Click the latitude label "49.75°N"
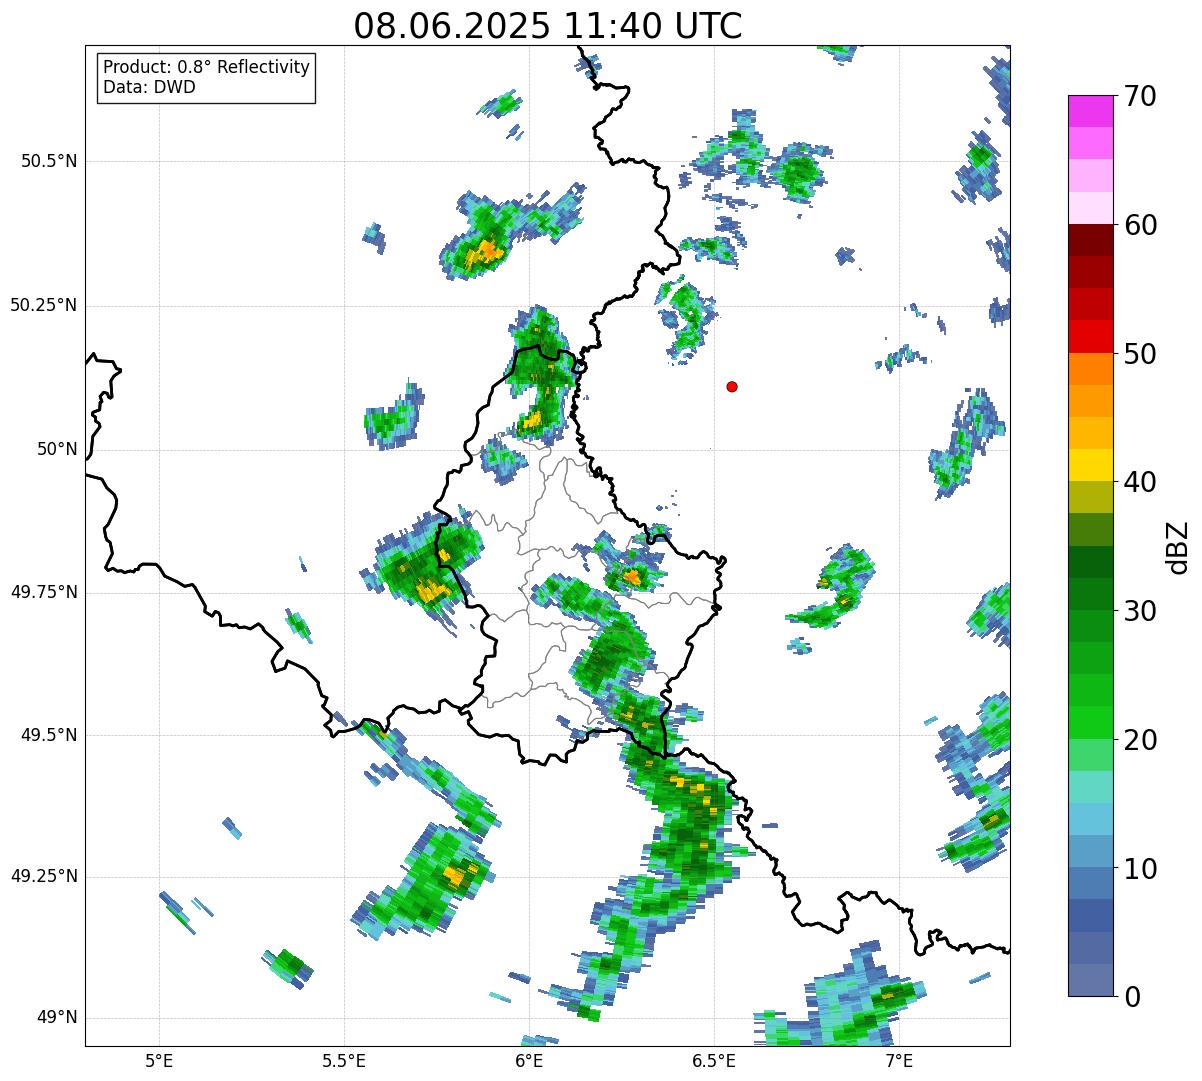1202x1081 pixels. pyautogui.click(x=43, y=592)
